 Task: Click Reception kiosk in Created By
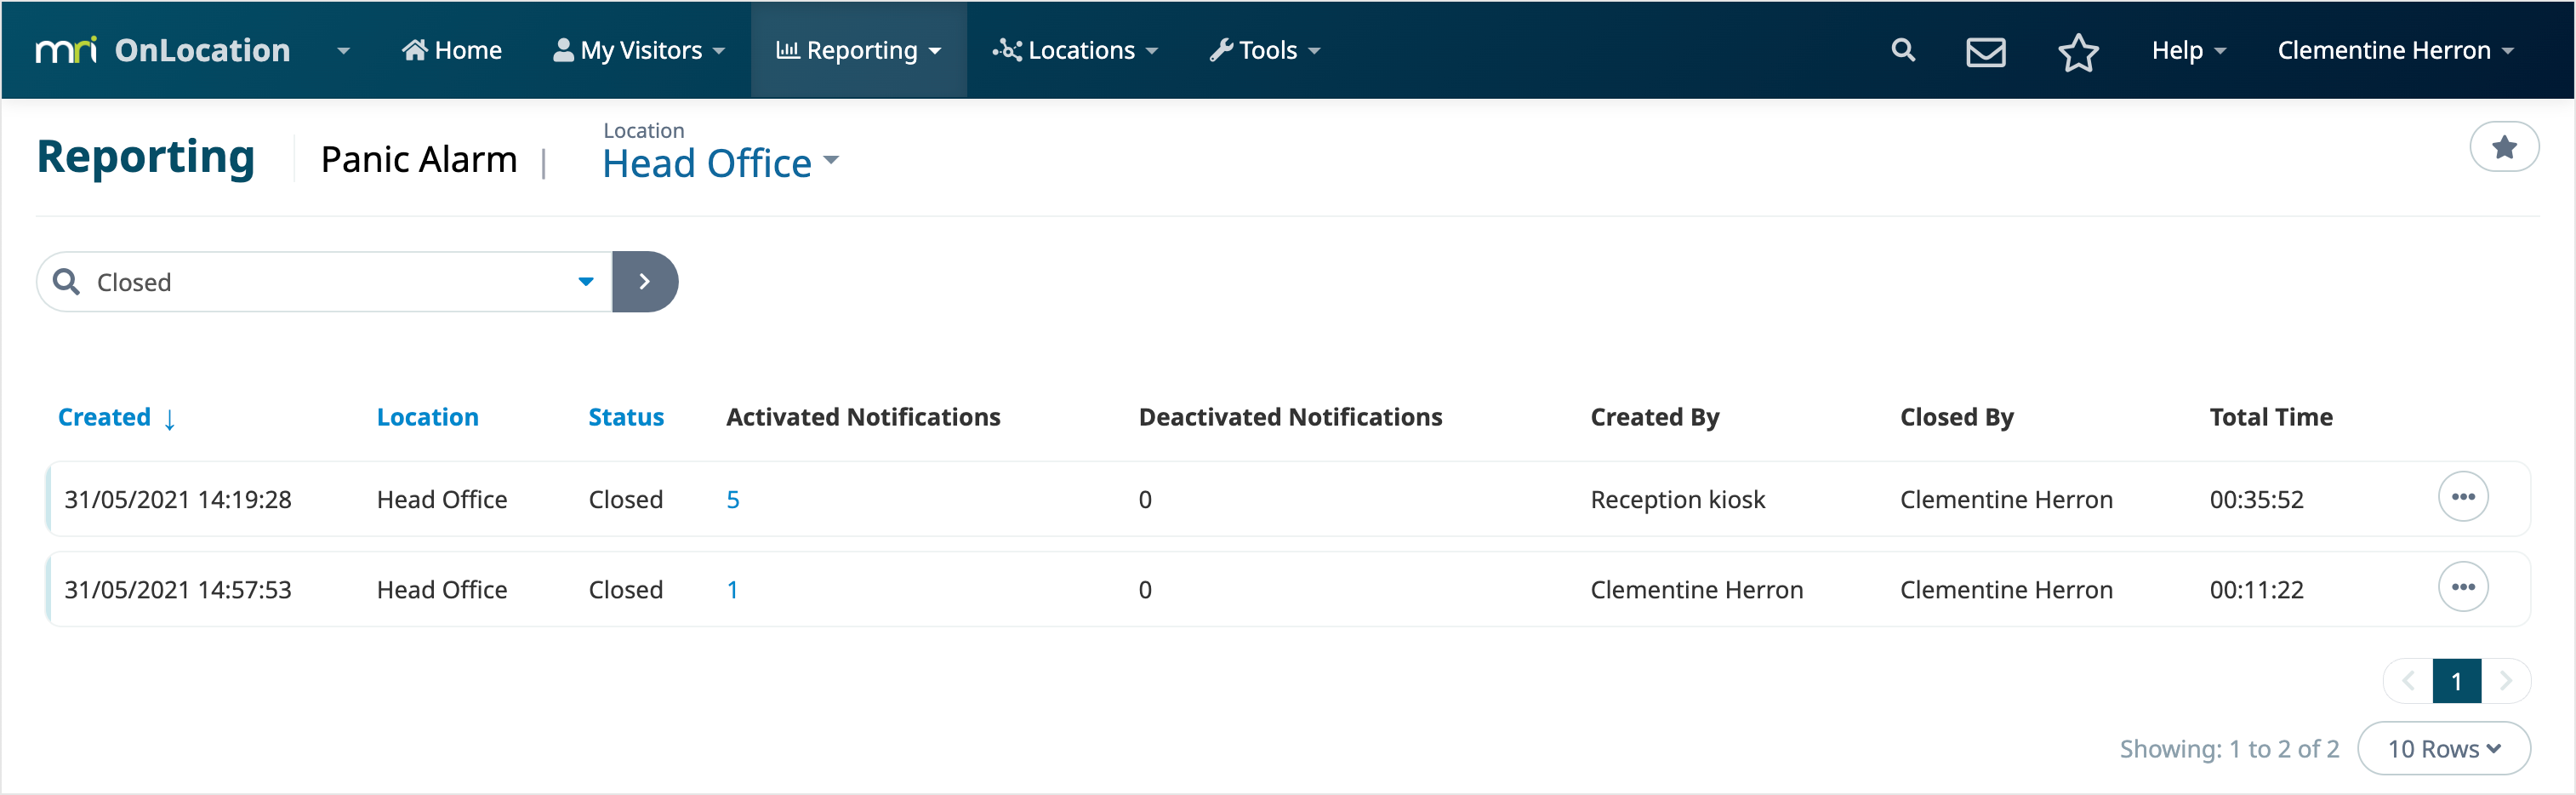(x=1677, y=499)
